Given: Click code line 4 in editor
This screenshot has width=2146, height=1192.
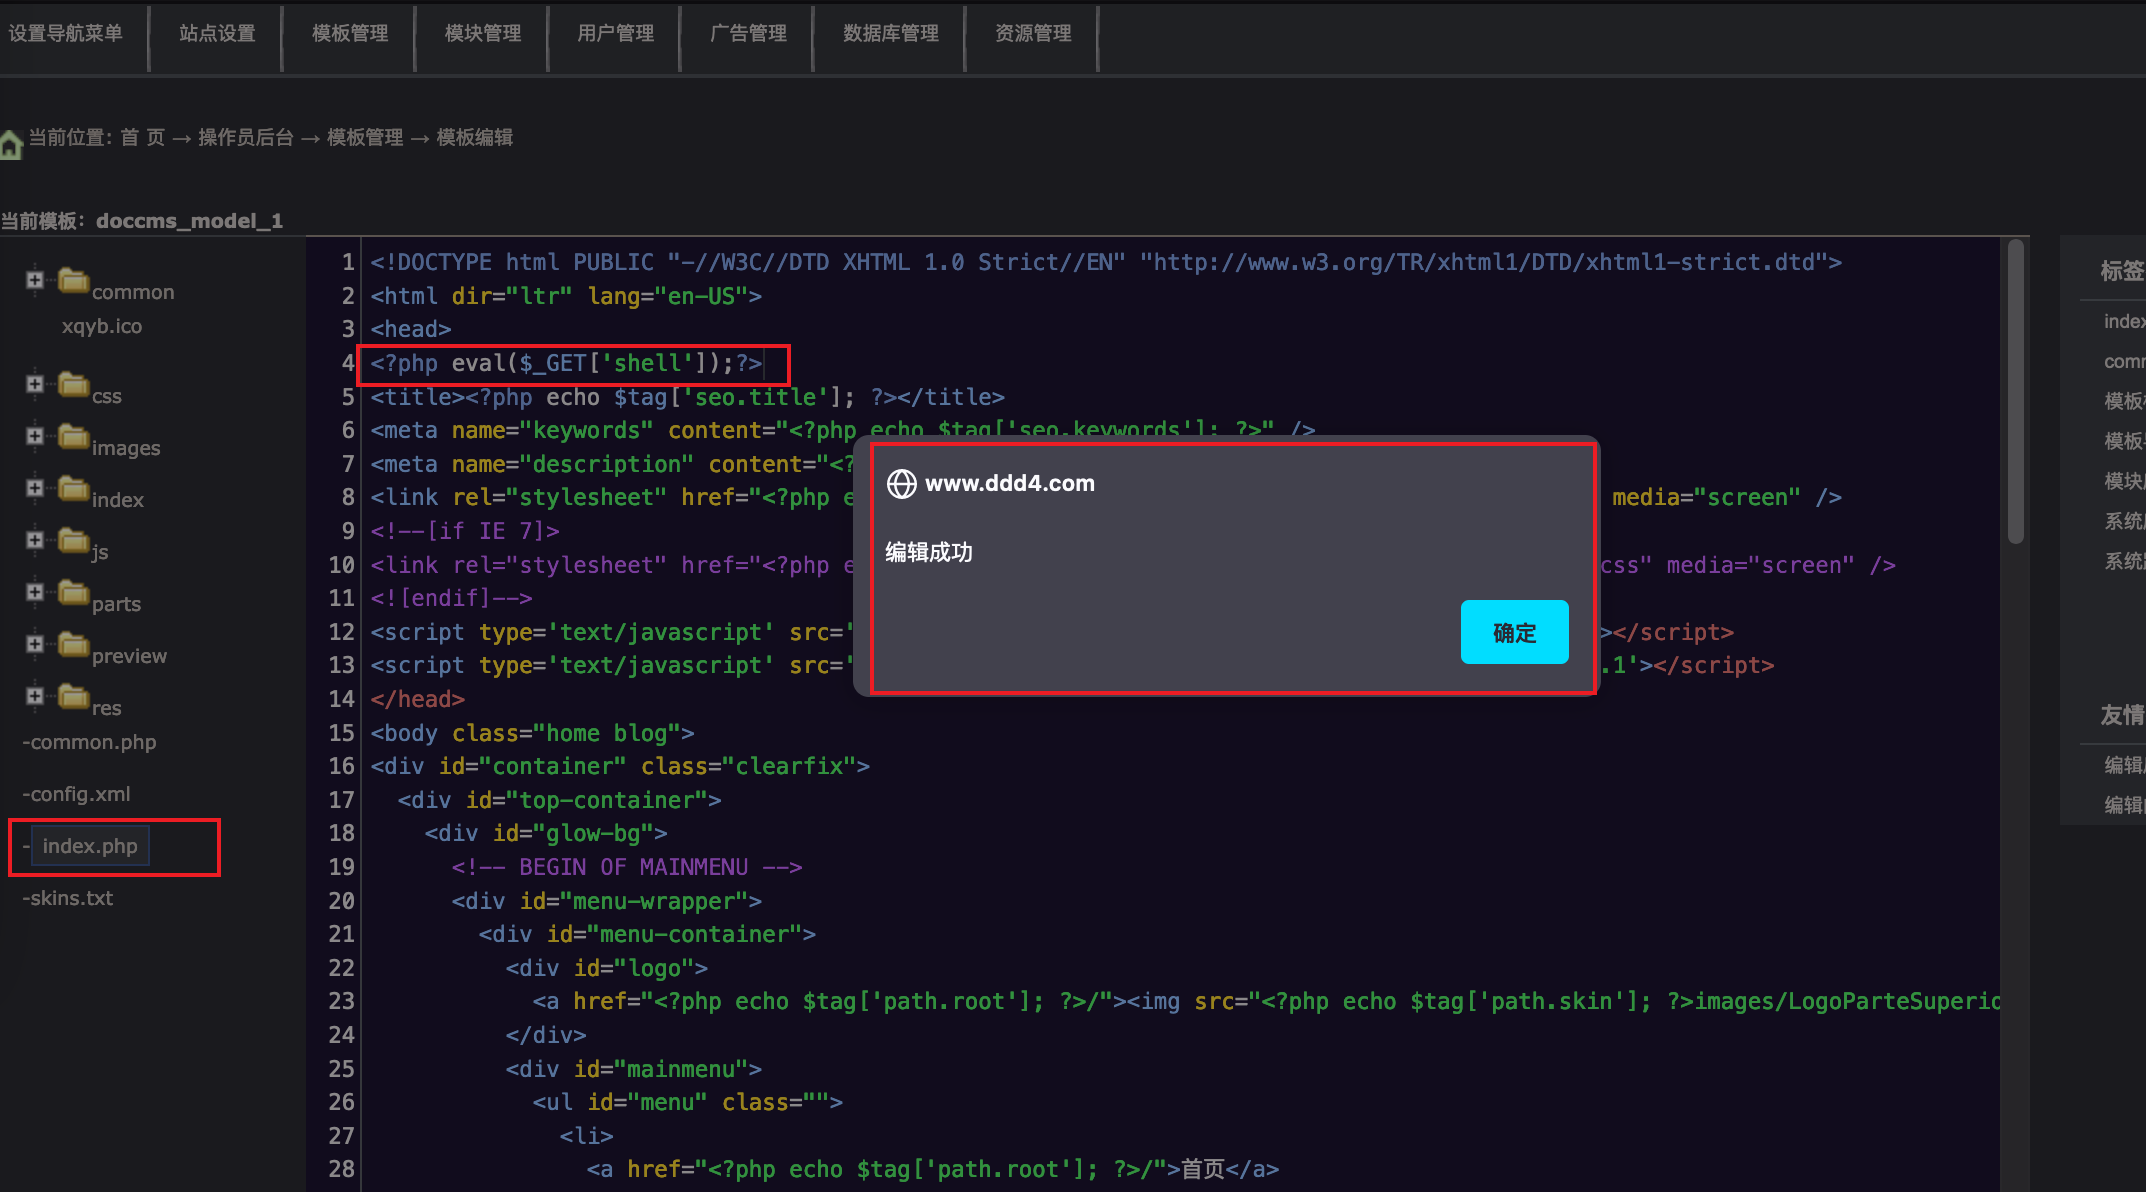Looking at the screenshot, I should (x=566, y=364).
